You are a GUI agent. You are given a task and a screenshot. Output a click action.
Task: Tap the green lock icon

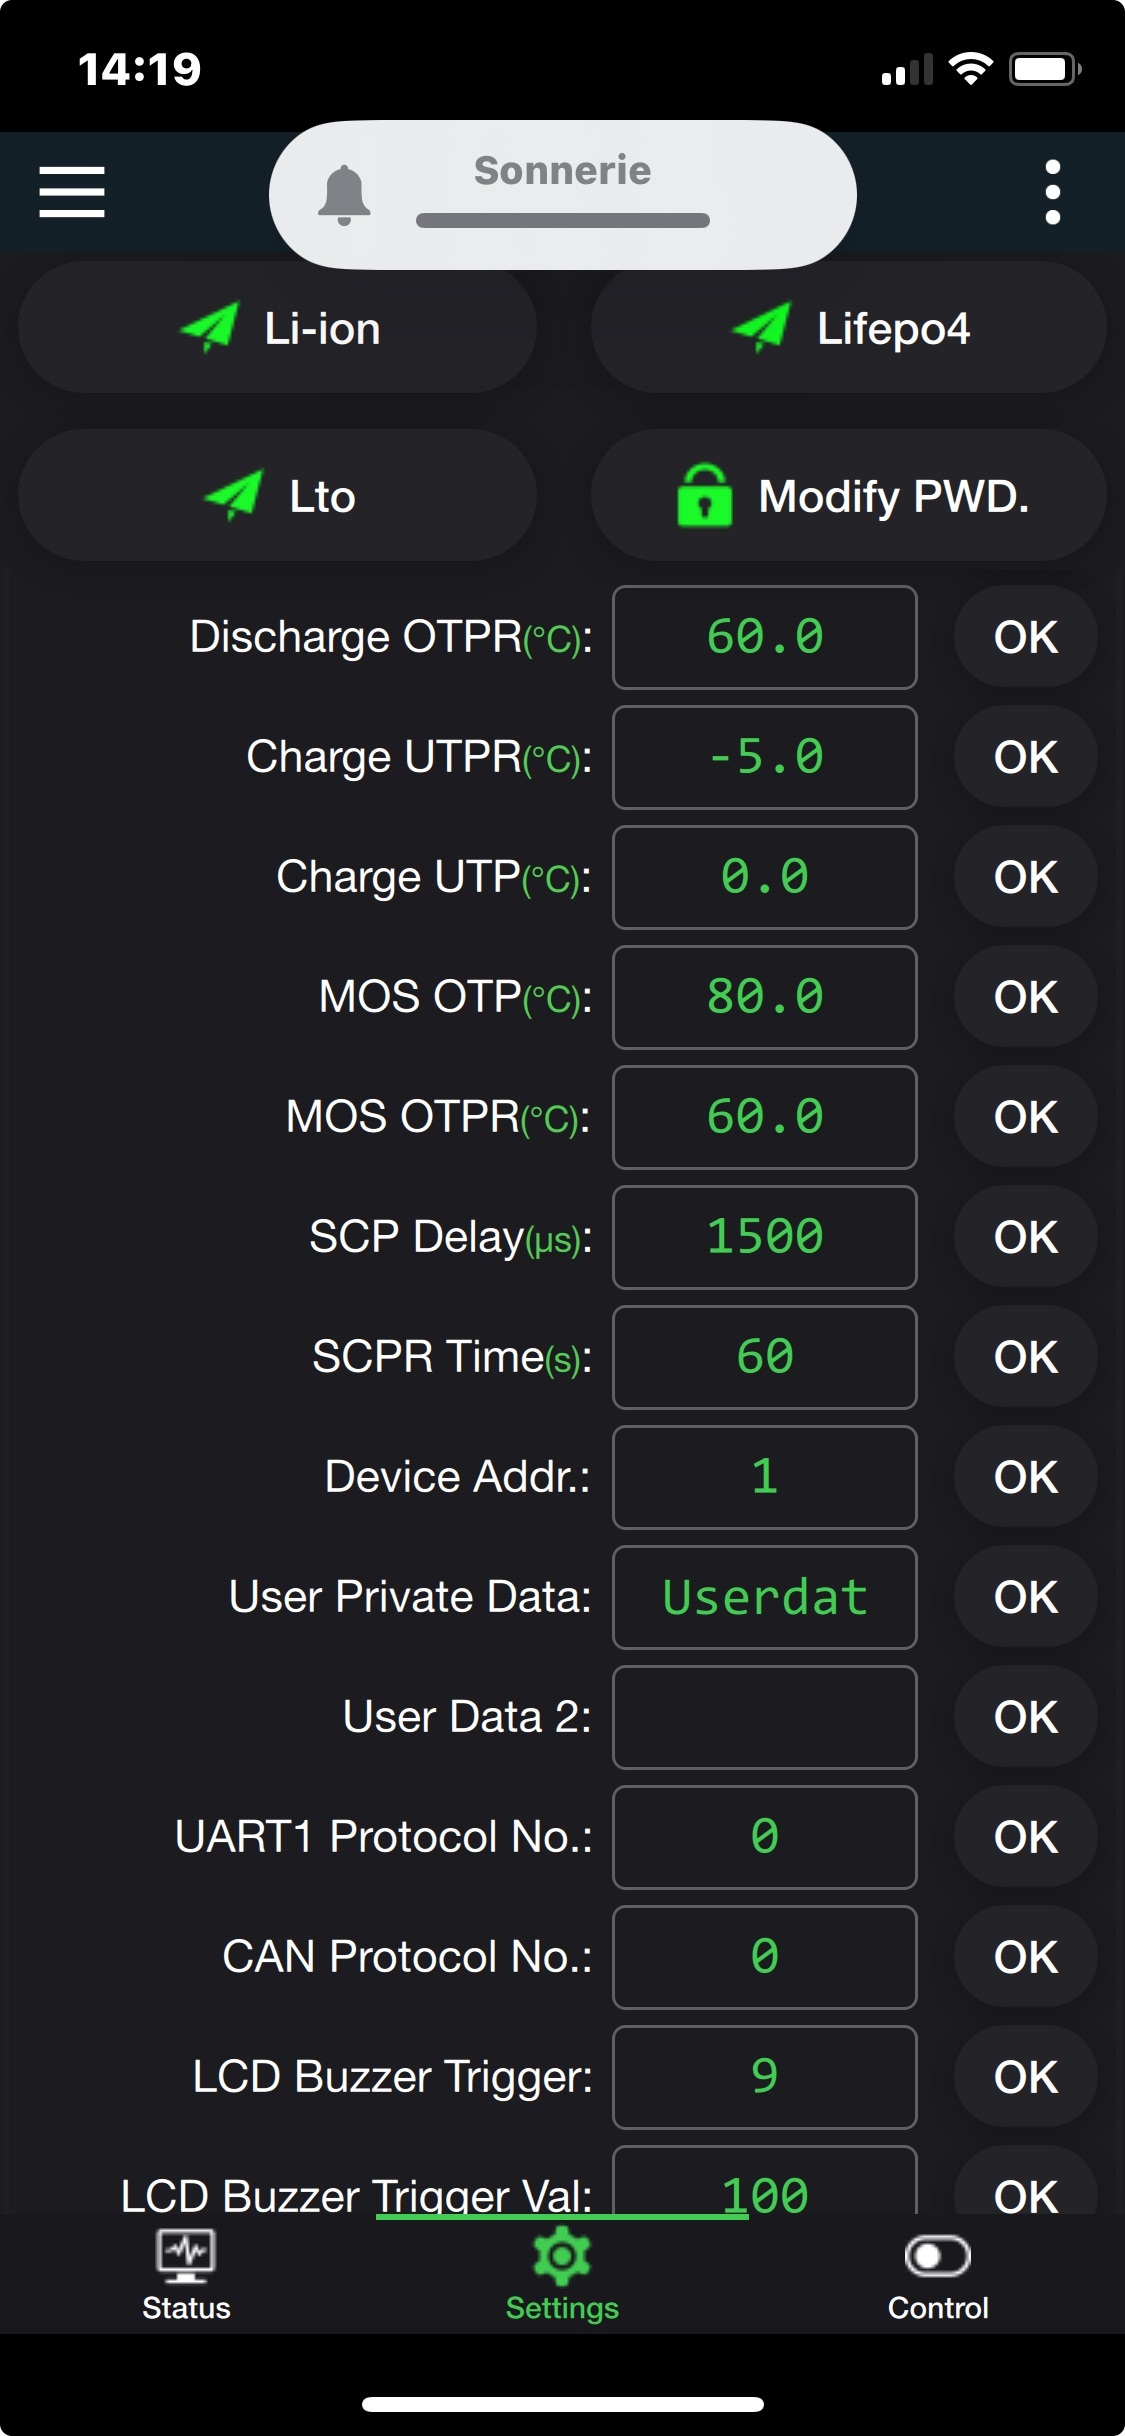[704, 496]
